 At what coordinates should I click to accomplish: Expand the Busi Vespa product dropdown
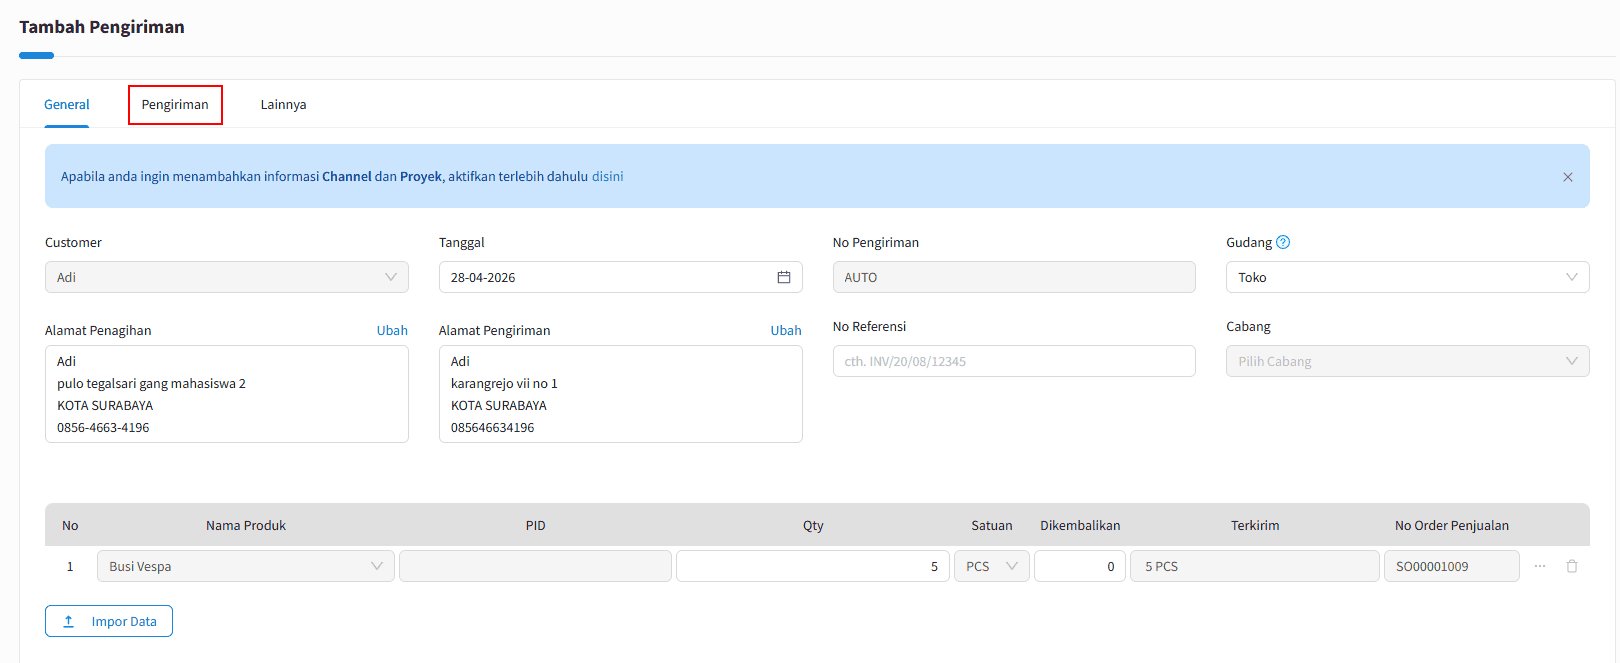[245, 566]
